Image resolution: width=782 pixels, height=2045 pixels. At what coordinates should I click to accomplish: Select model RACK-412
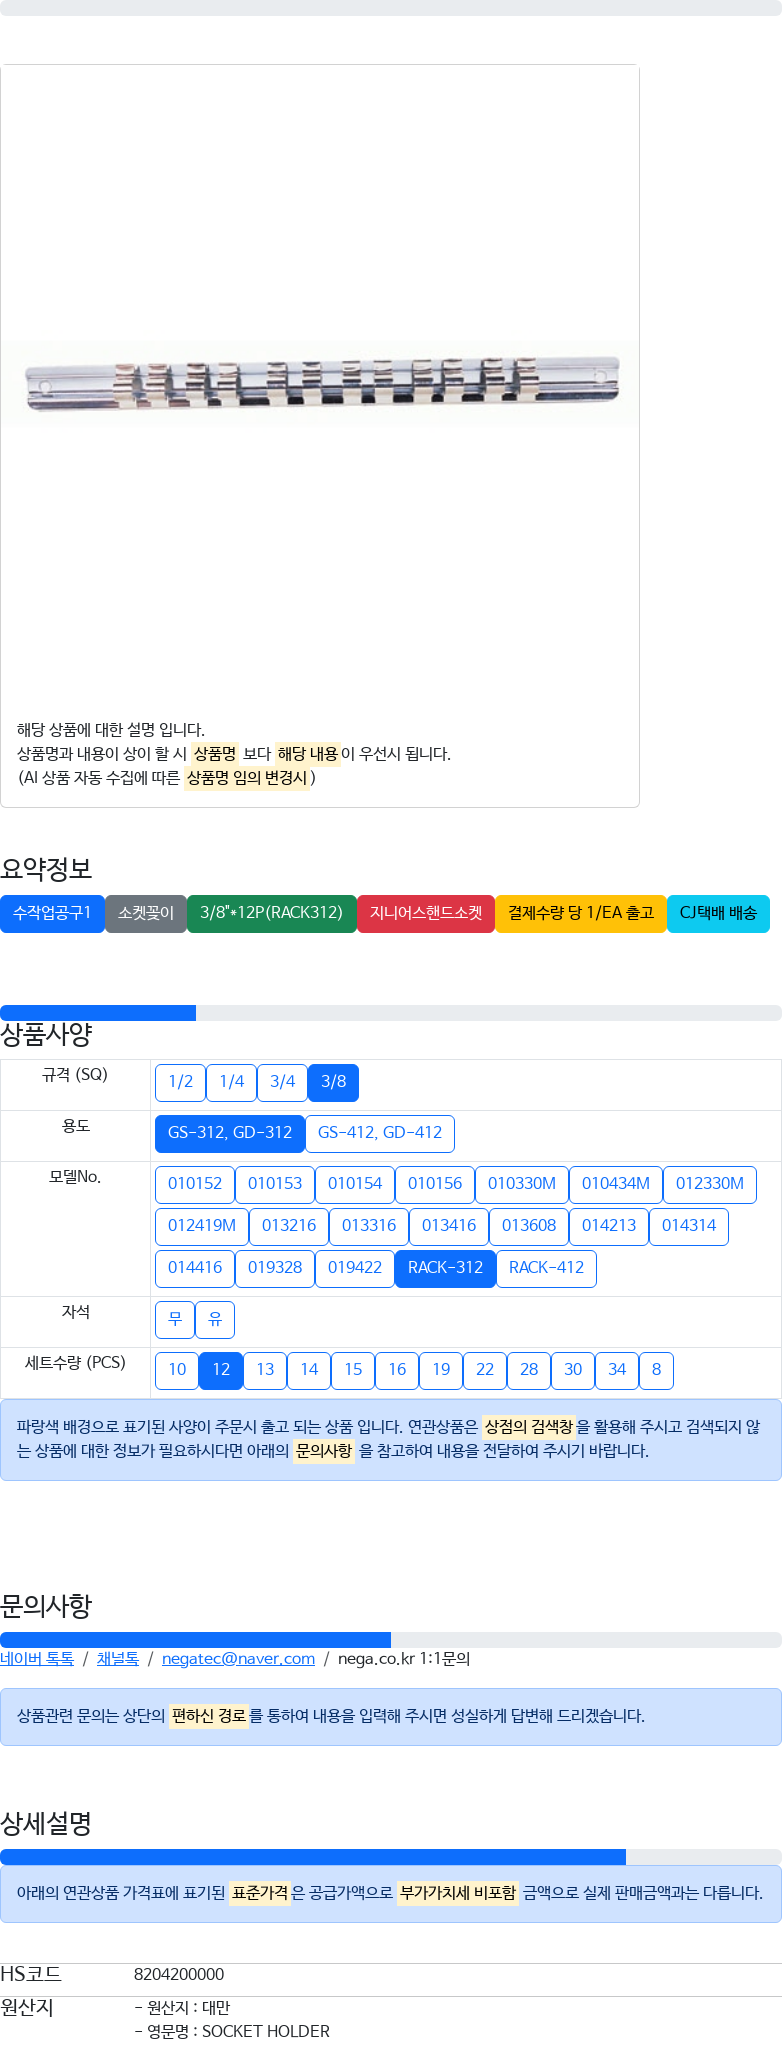[x=546, y=1268]
